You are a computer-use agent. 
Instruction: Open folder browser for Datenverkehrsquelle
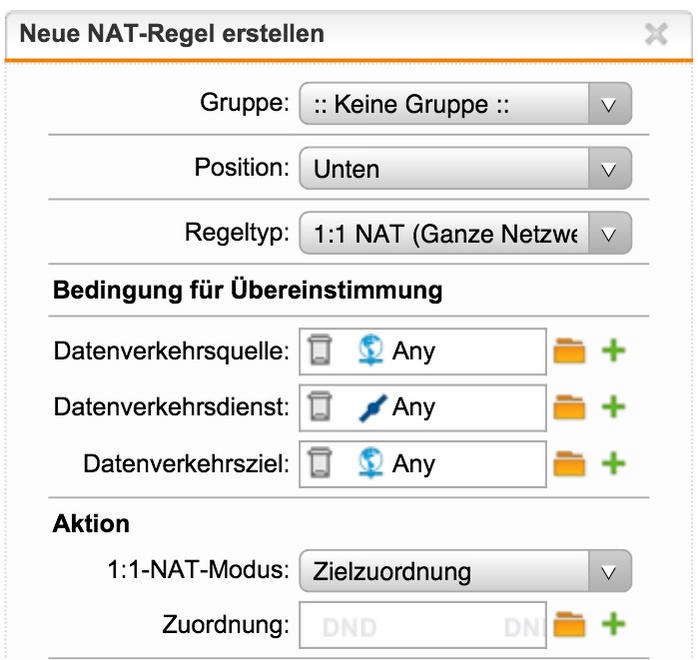(x=569, y=351)
